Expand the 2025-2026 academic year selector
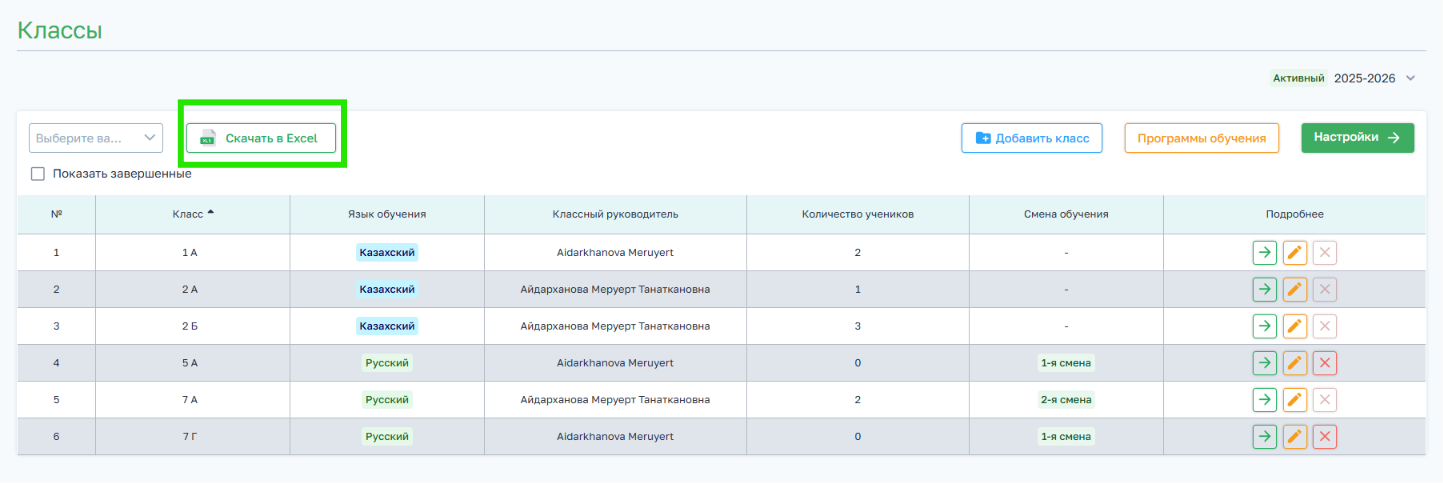The image size is (1443, 483). tap(1375, 78)
